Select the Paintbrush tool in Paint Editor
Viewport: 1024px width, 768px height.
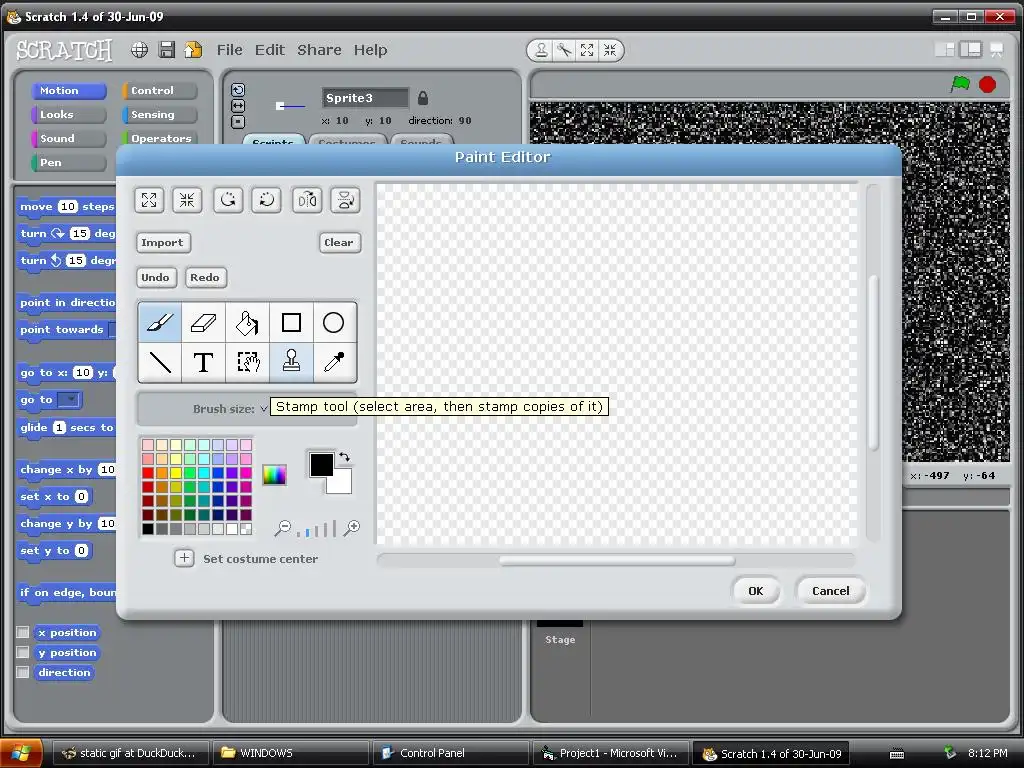point(160,323)
